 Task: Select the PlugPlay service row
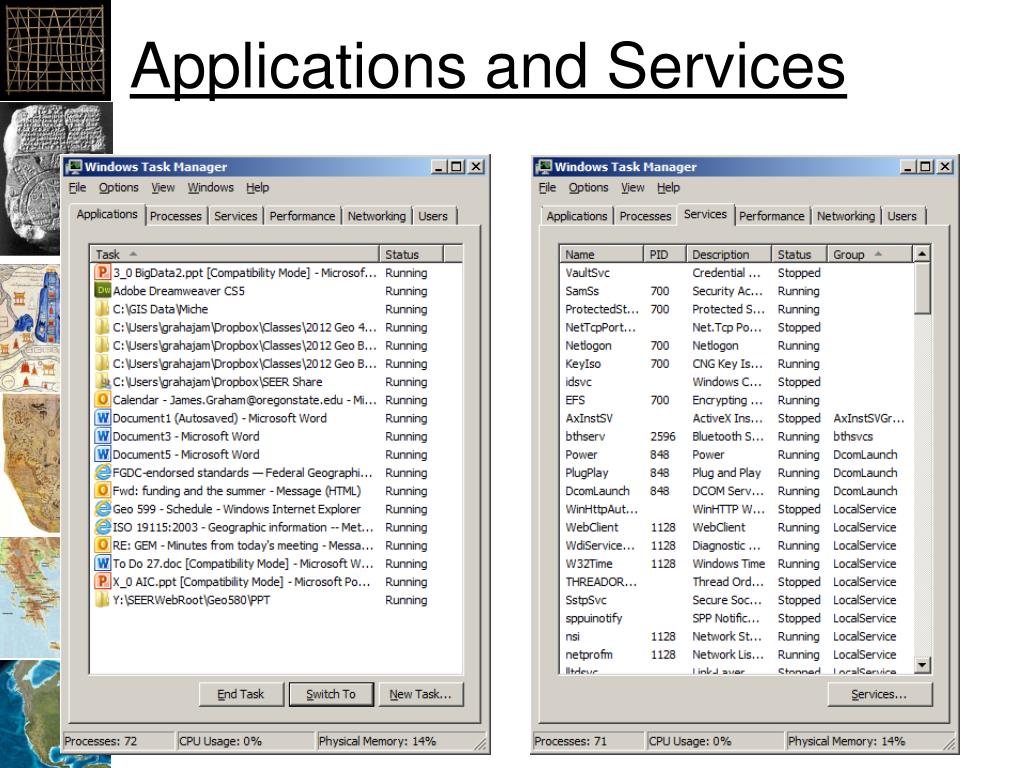(736, 472)
